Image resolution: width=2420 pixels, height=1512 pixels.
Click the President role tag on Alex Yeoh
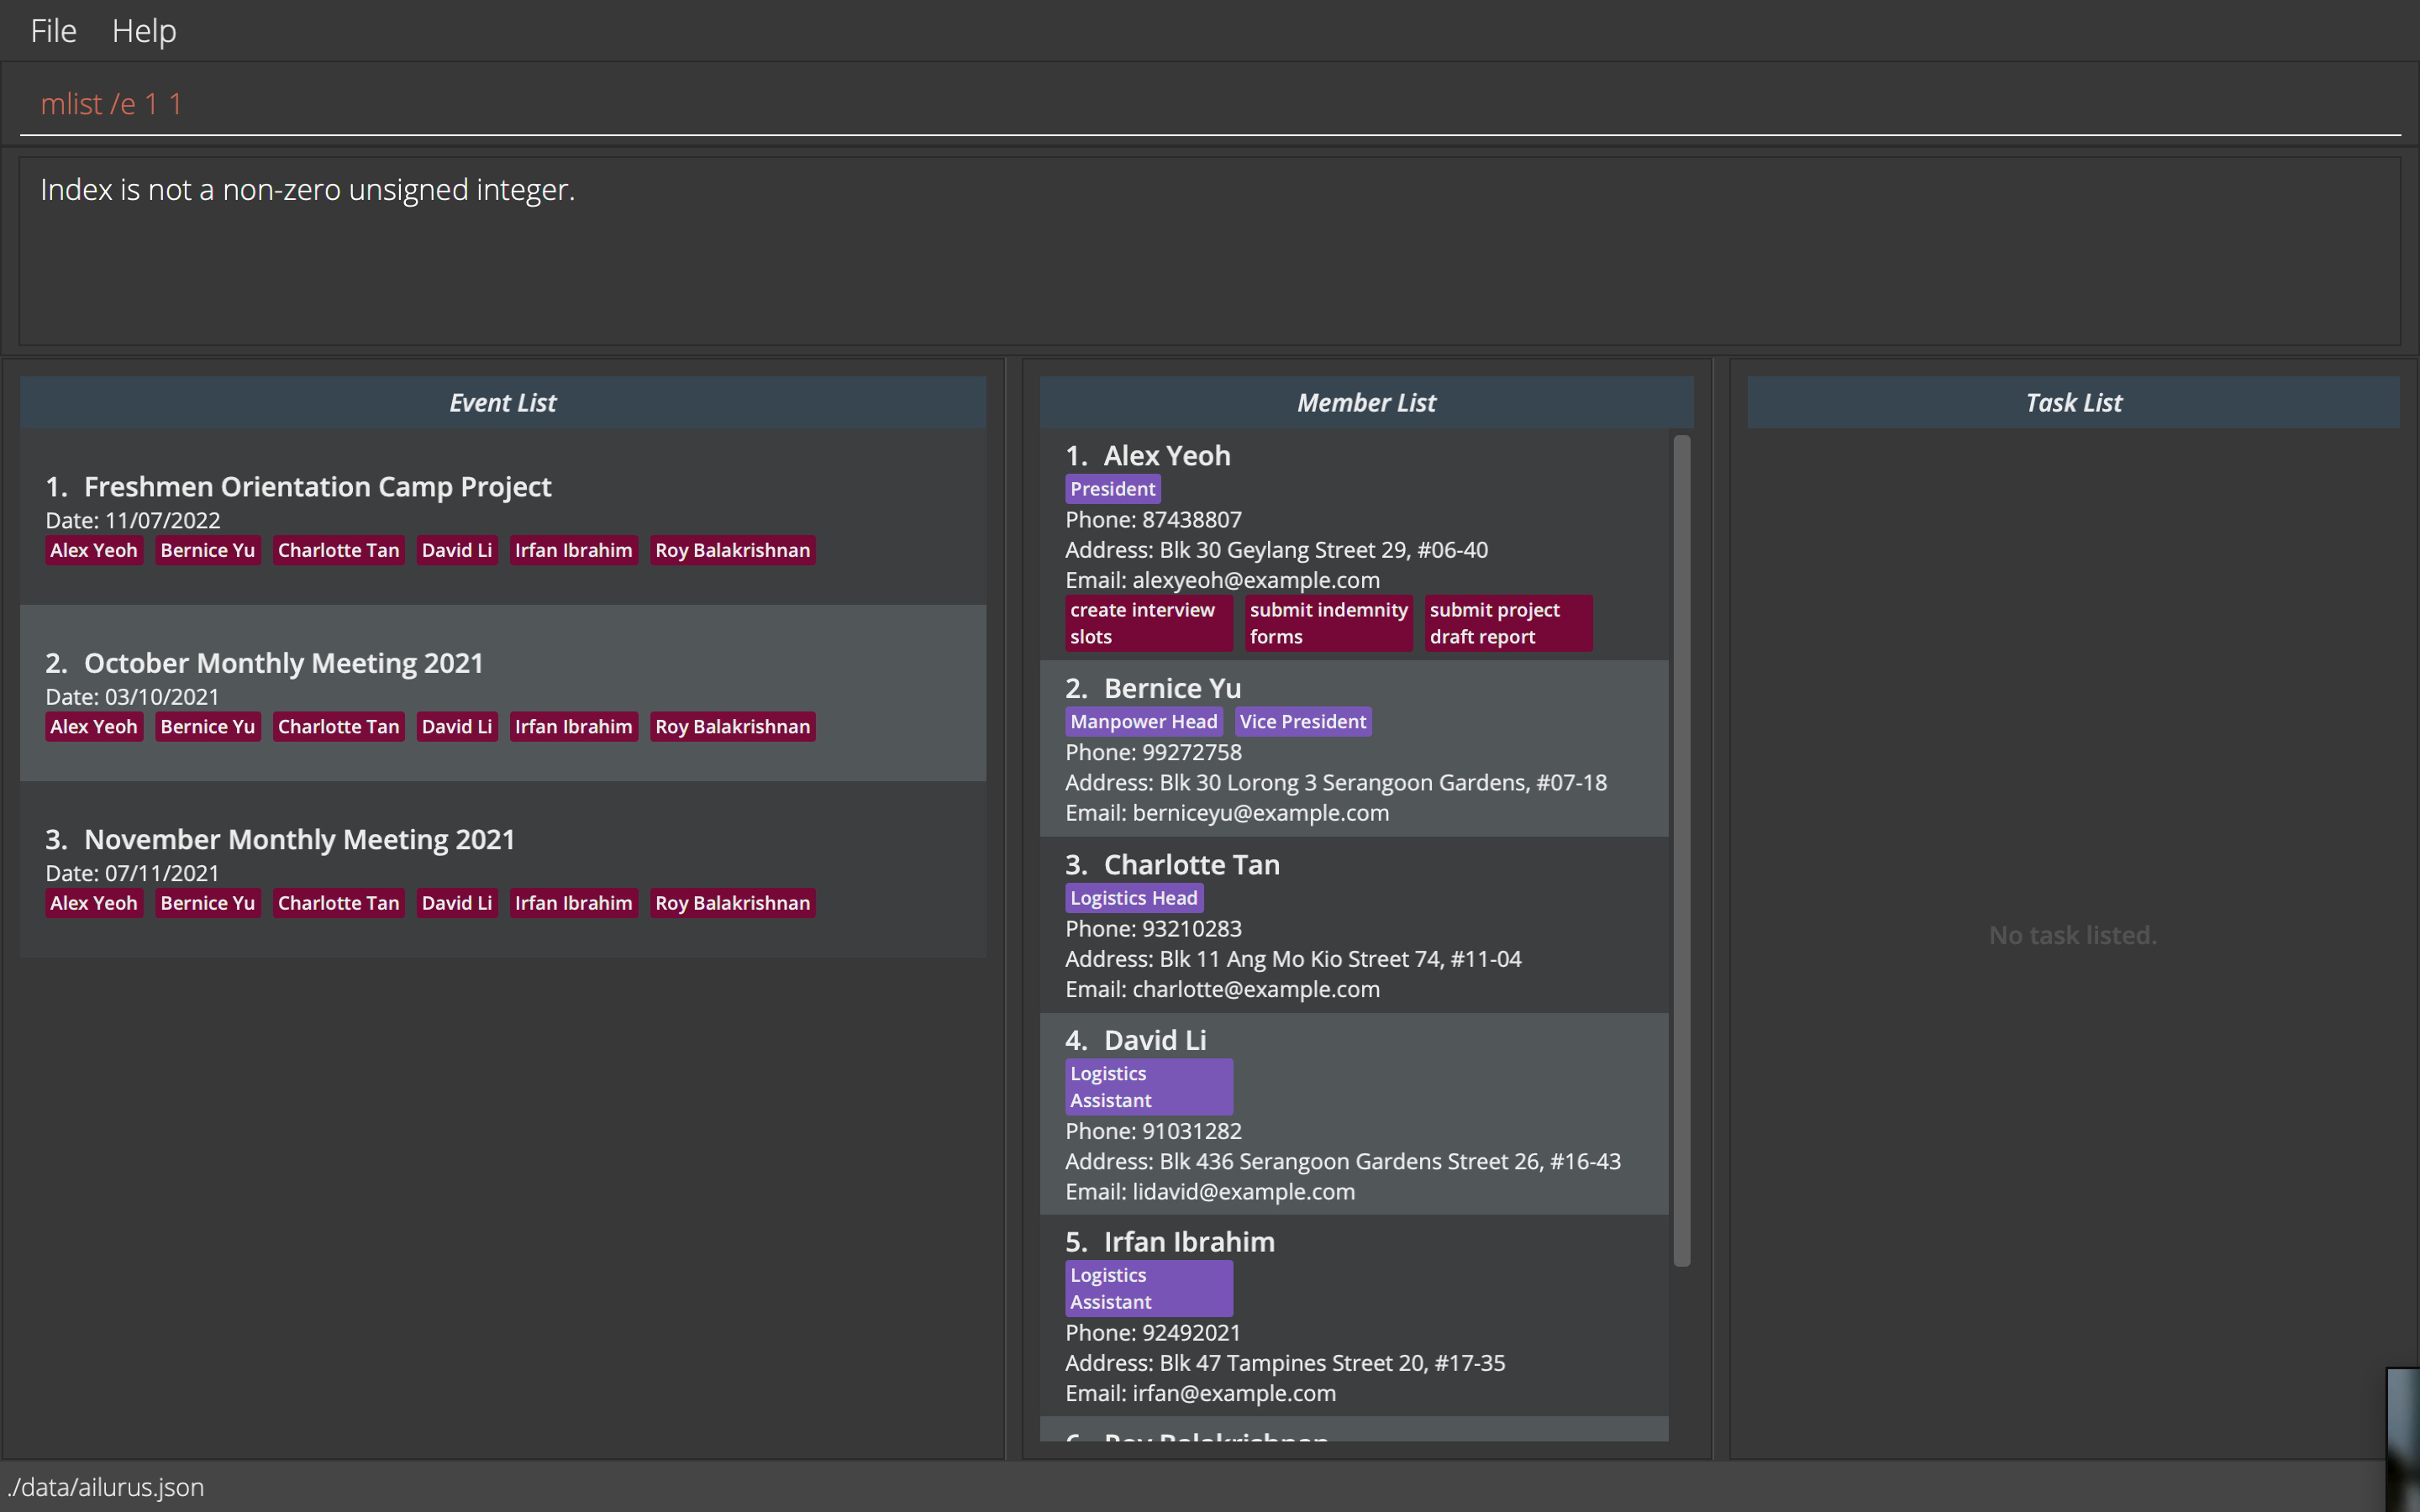pyautogui.click(x=1112, y=488)
